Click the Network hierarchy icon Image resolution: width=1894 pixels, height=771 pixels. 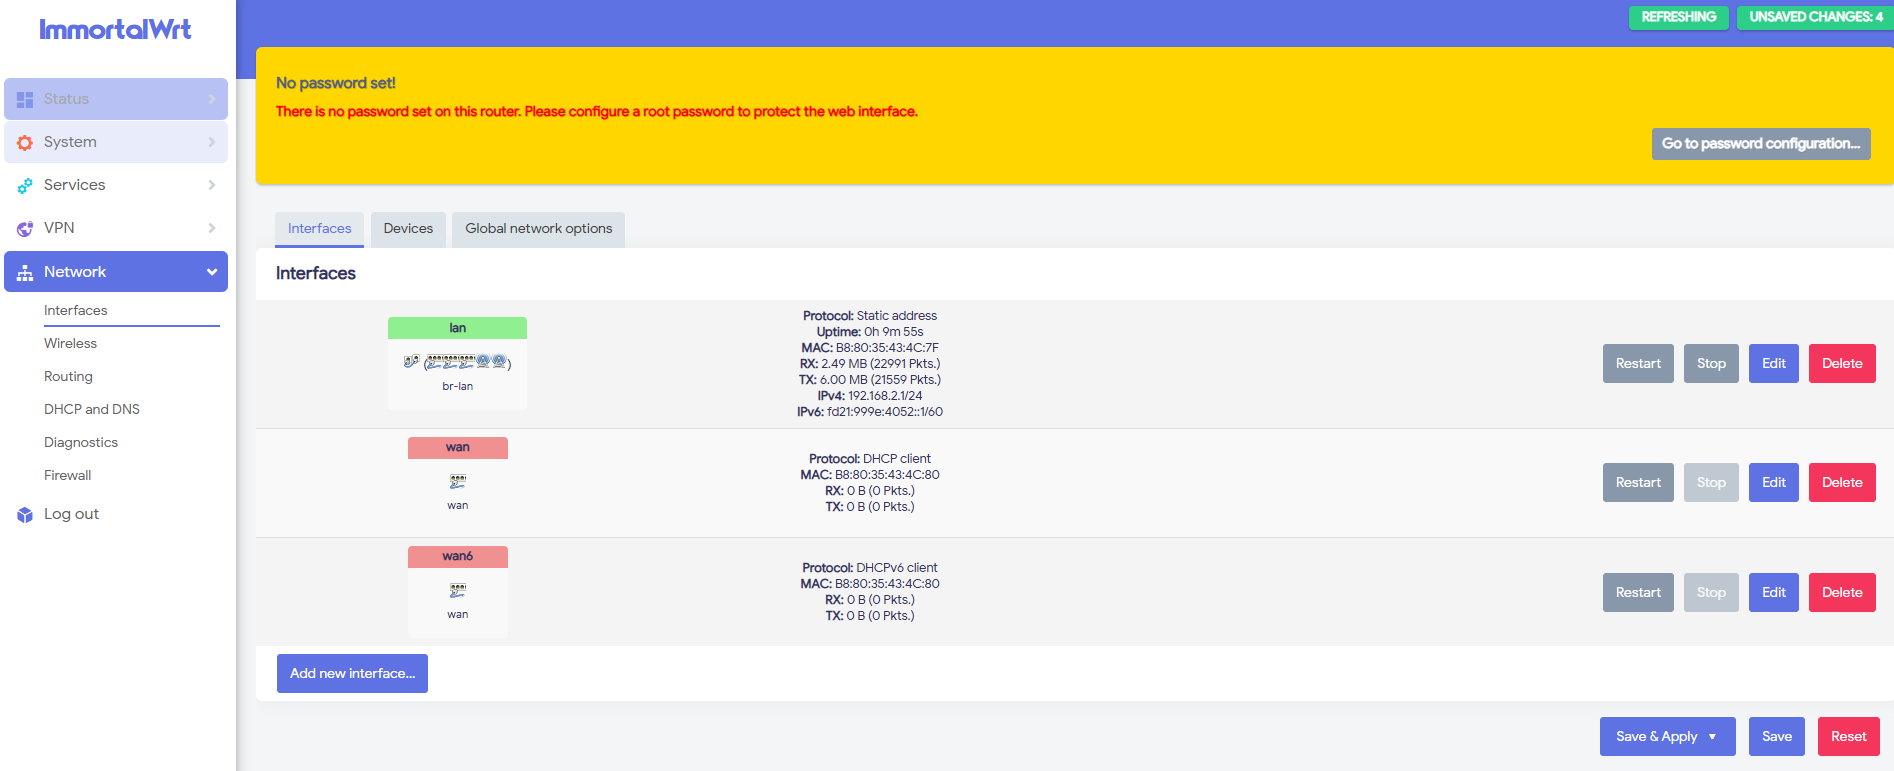tap(25, 273)
